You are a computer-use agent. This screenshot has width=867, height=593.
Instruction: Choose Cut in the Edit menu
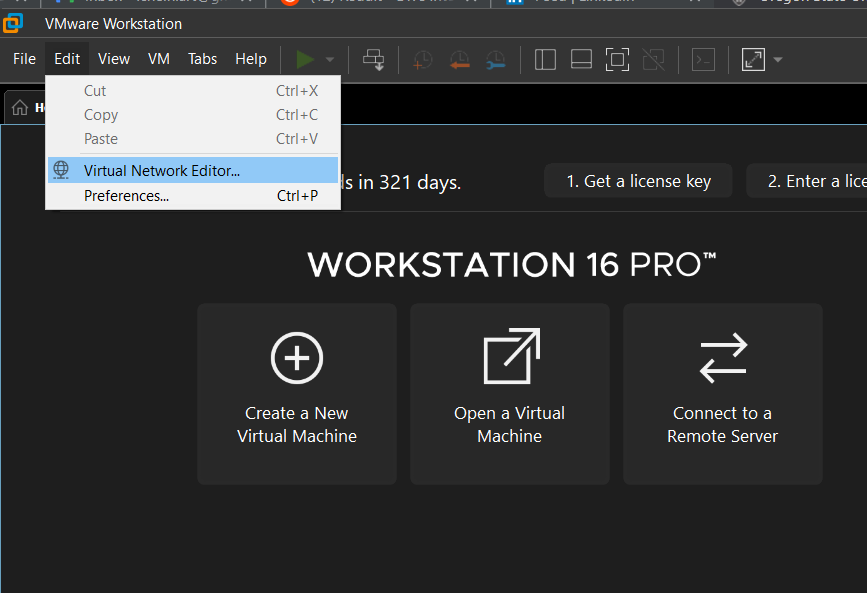[x=192, y=91]
